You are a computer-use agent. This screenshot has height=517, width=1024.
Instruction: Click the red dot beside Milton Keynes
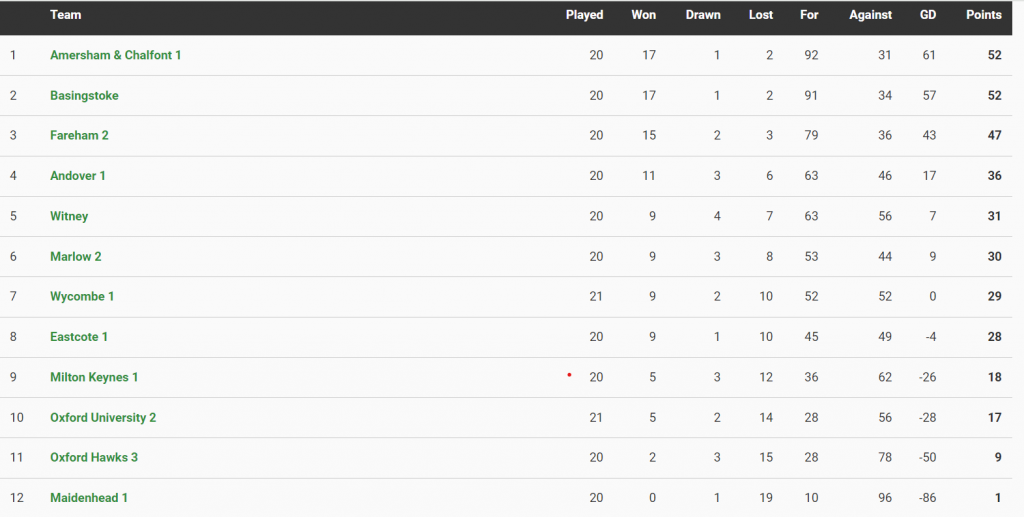pyautogui.click(x=569, y=375)
